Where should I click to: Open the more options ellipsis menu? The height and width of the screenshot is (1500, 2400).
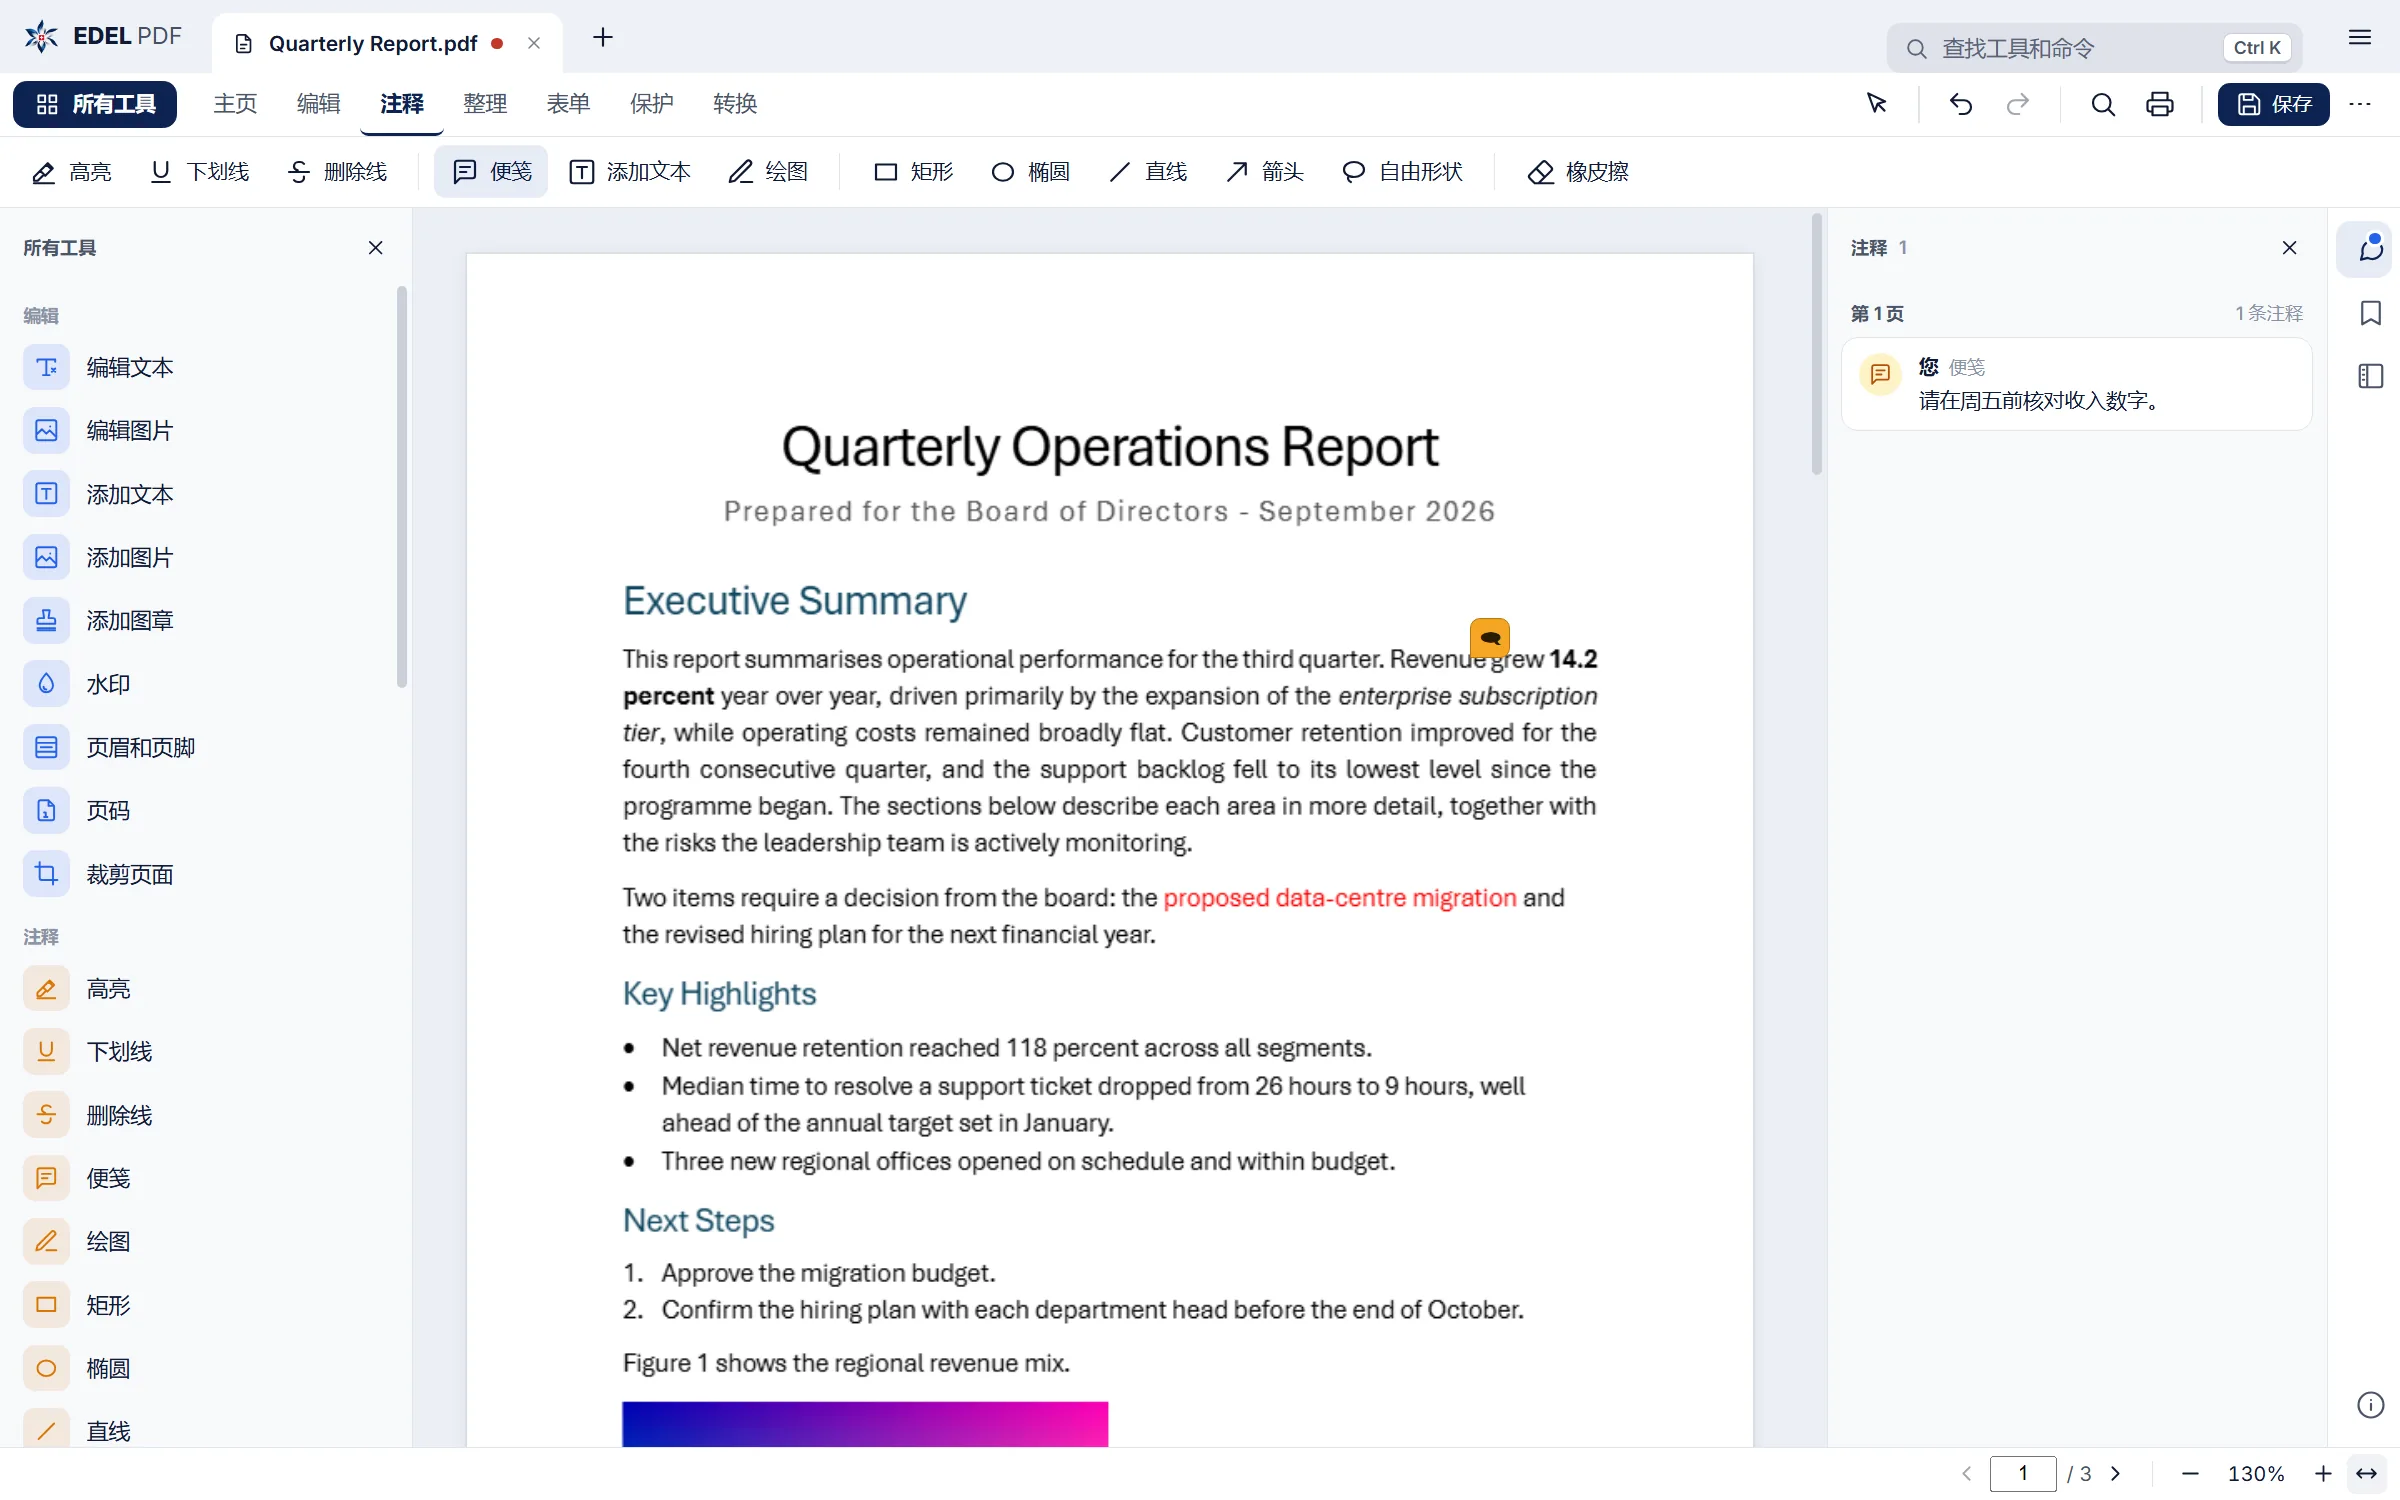(x=2360, y=104)
